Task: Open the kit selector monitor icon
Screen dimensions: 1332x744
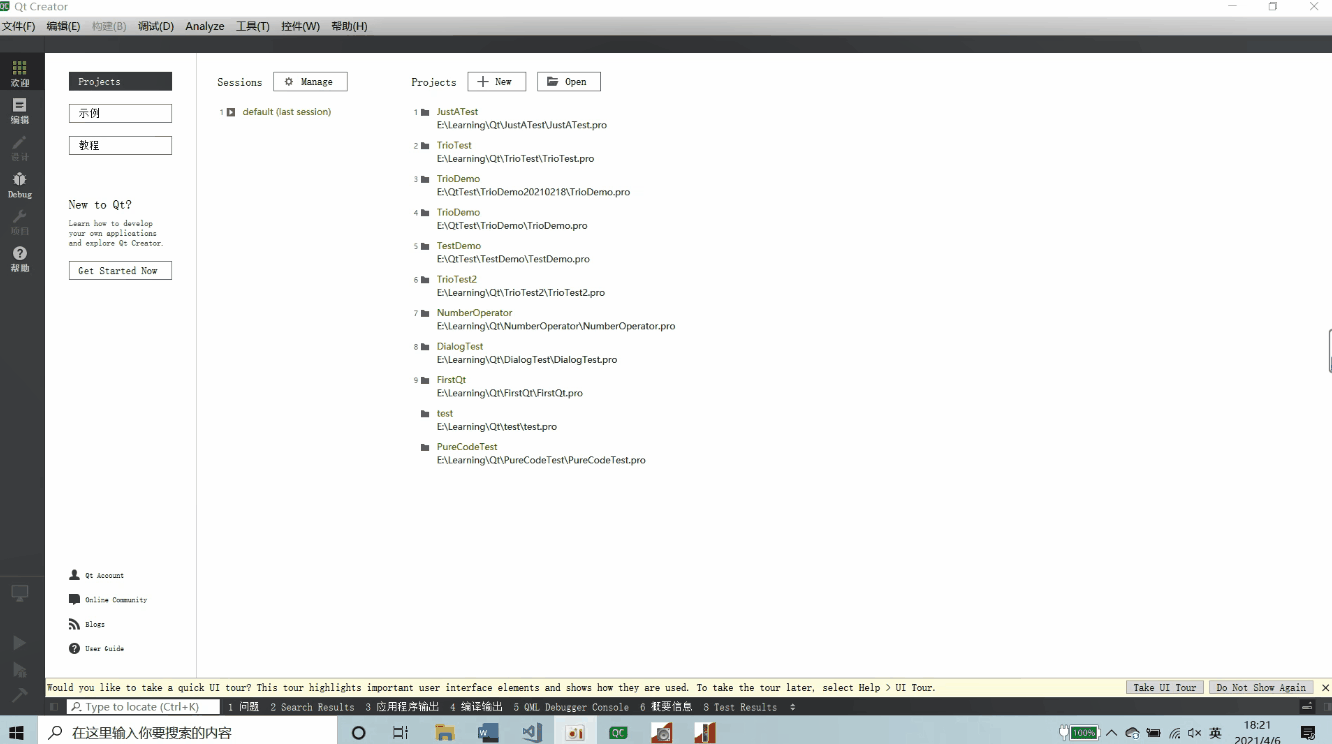Action: click(20, 594)
